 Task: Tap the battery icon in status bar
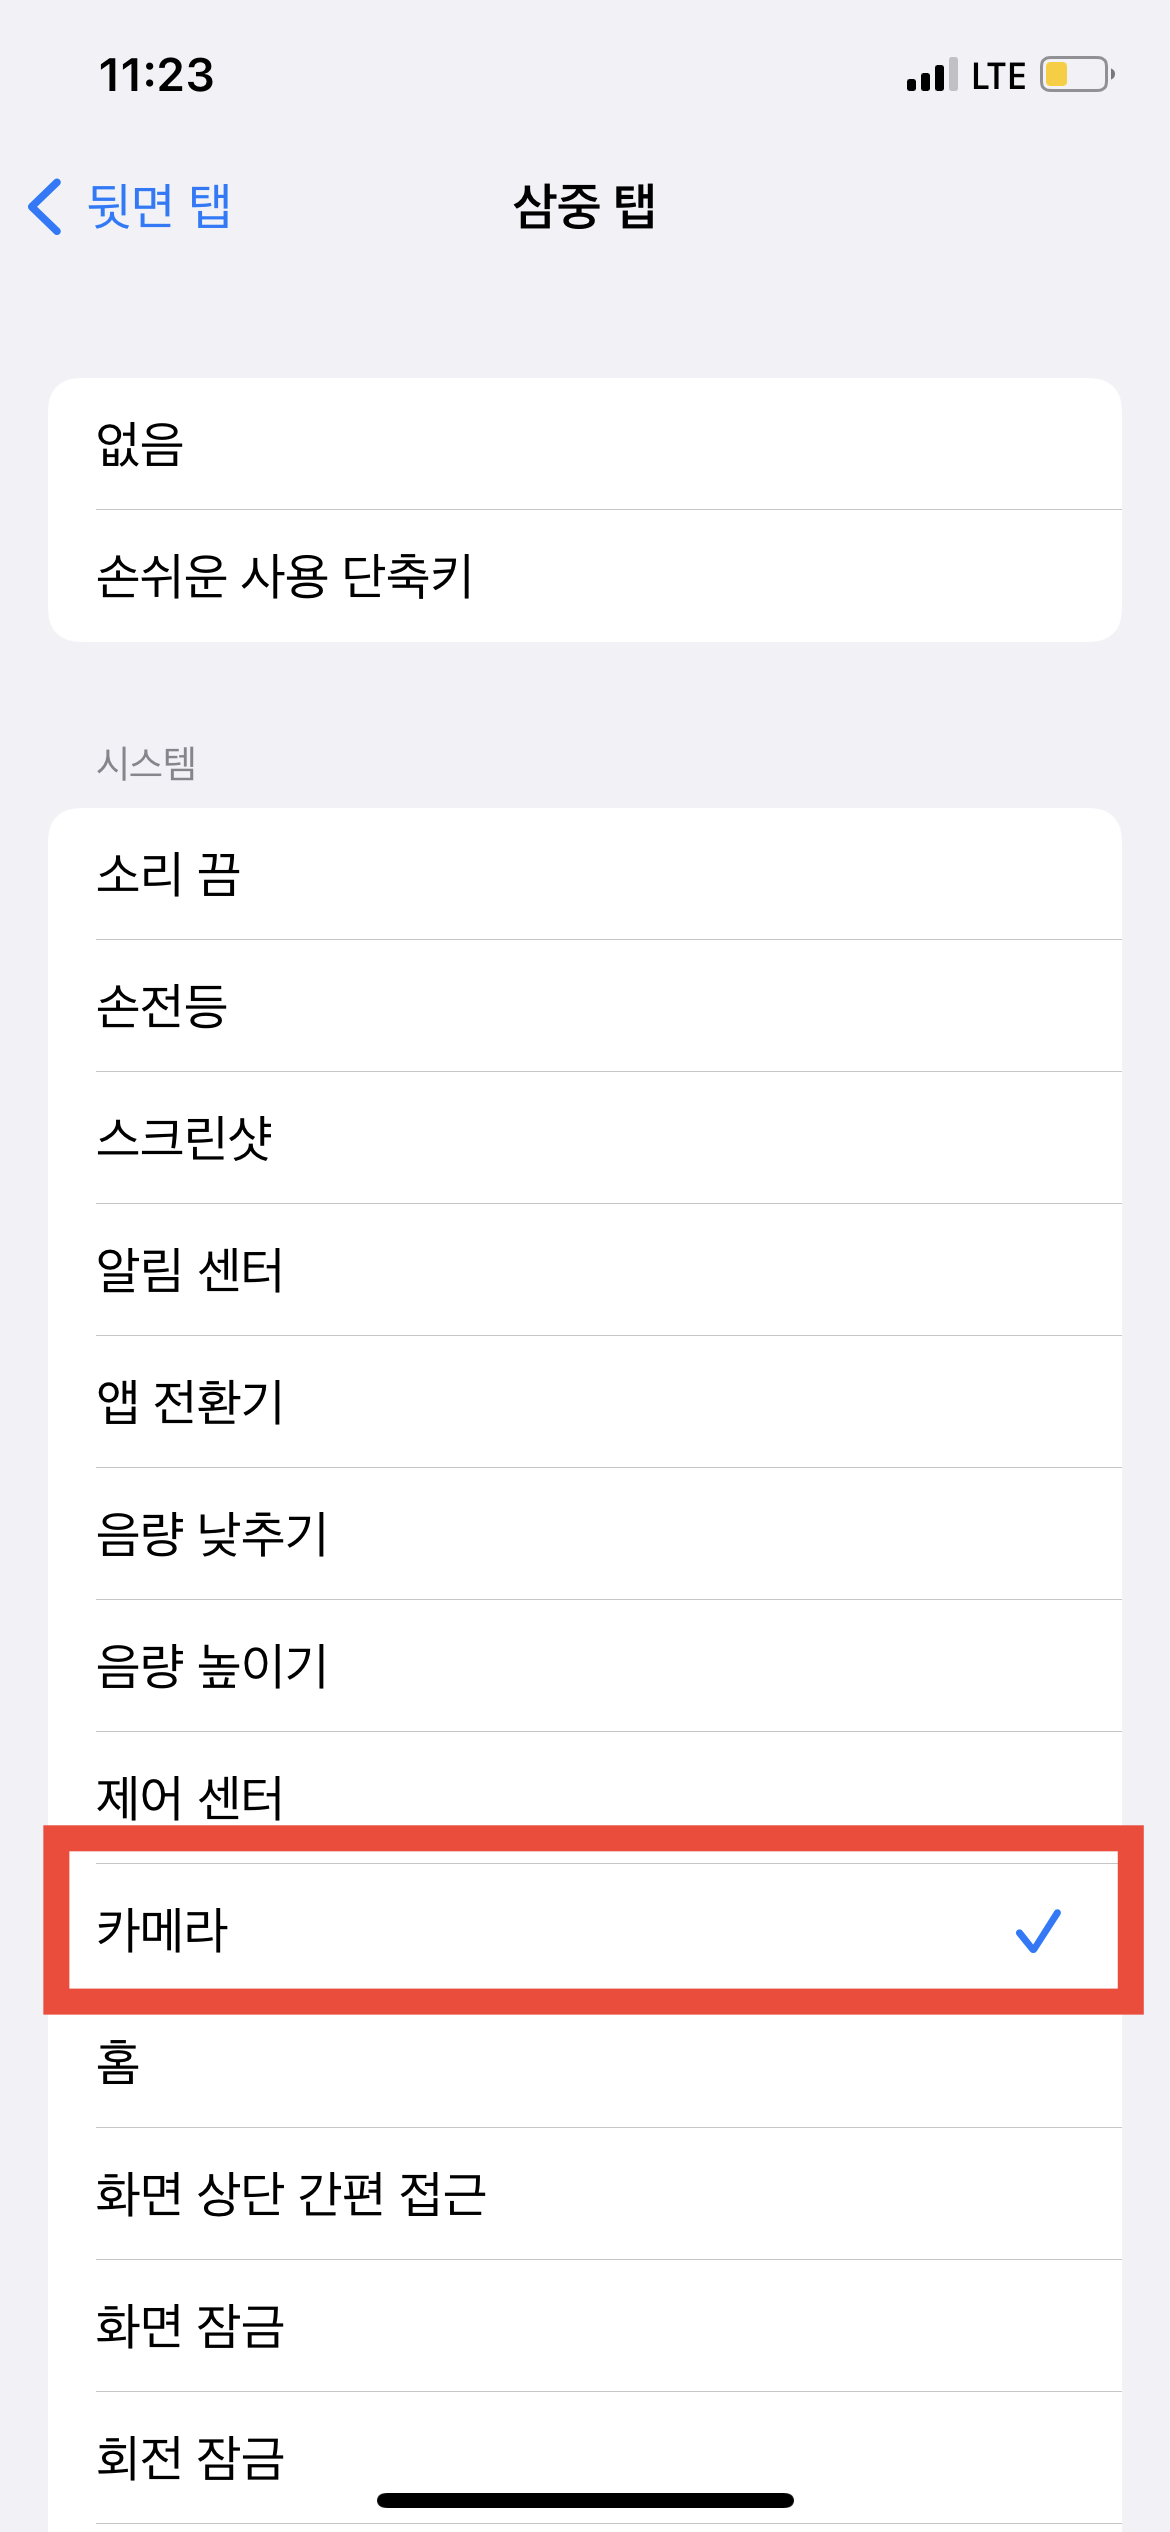1077,75
